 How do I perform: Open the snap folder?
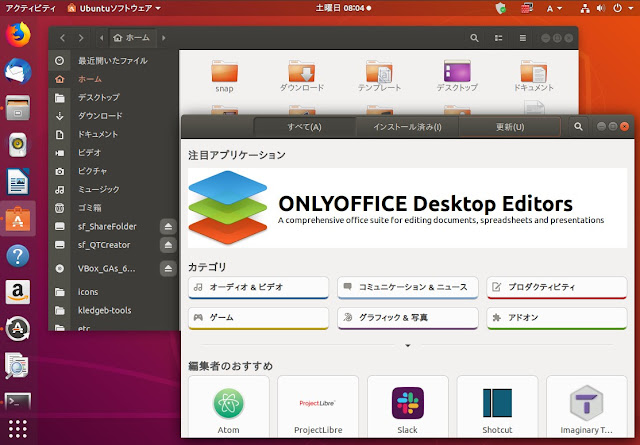coord(224,76)
